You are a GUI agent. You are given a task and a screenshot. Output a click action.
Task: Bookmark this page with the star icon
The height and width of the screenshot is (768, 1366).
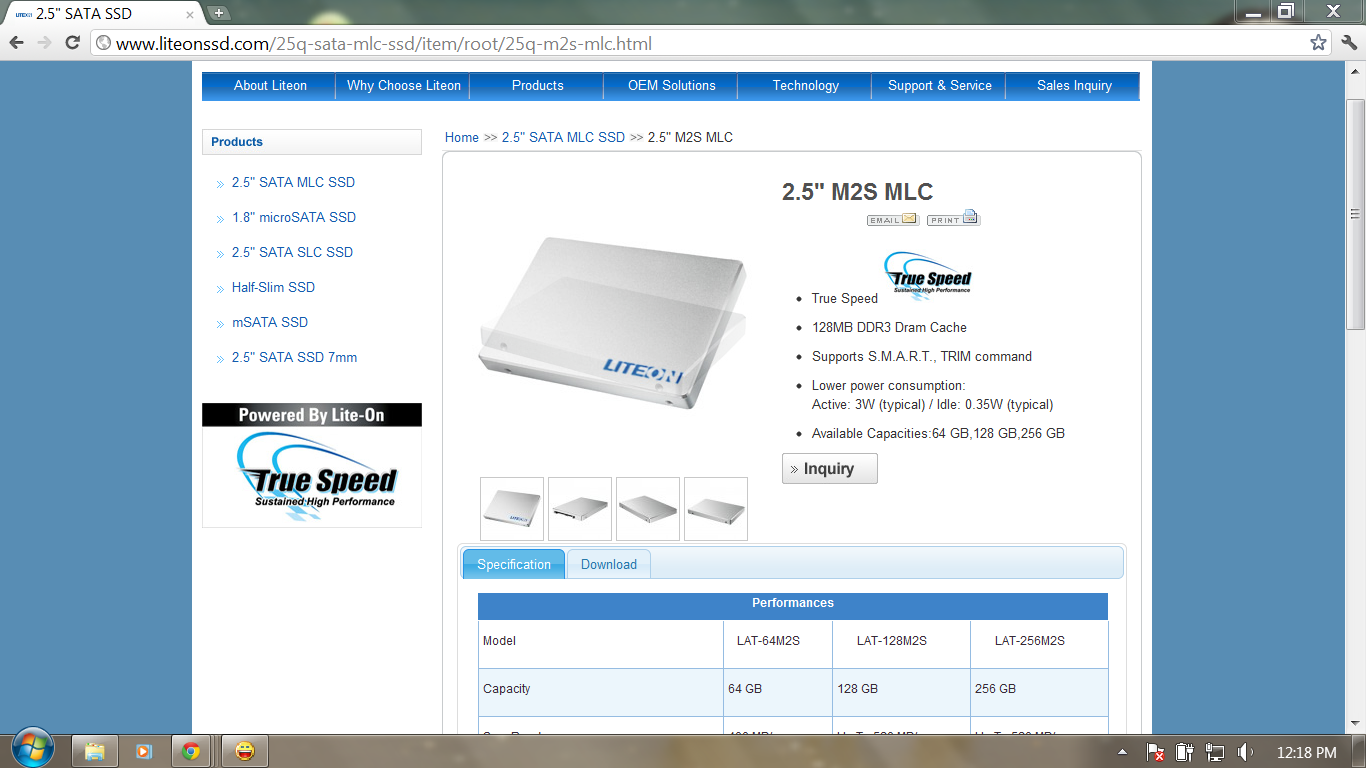pos(1319,43)
